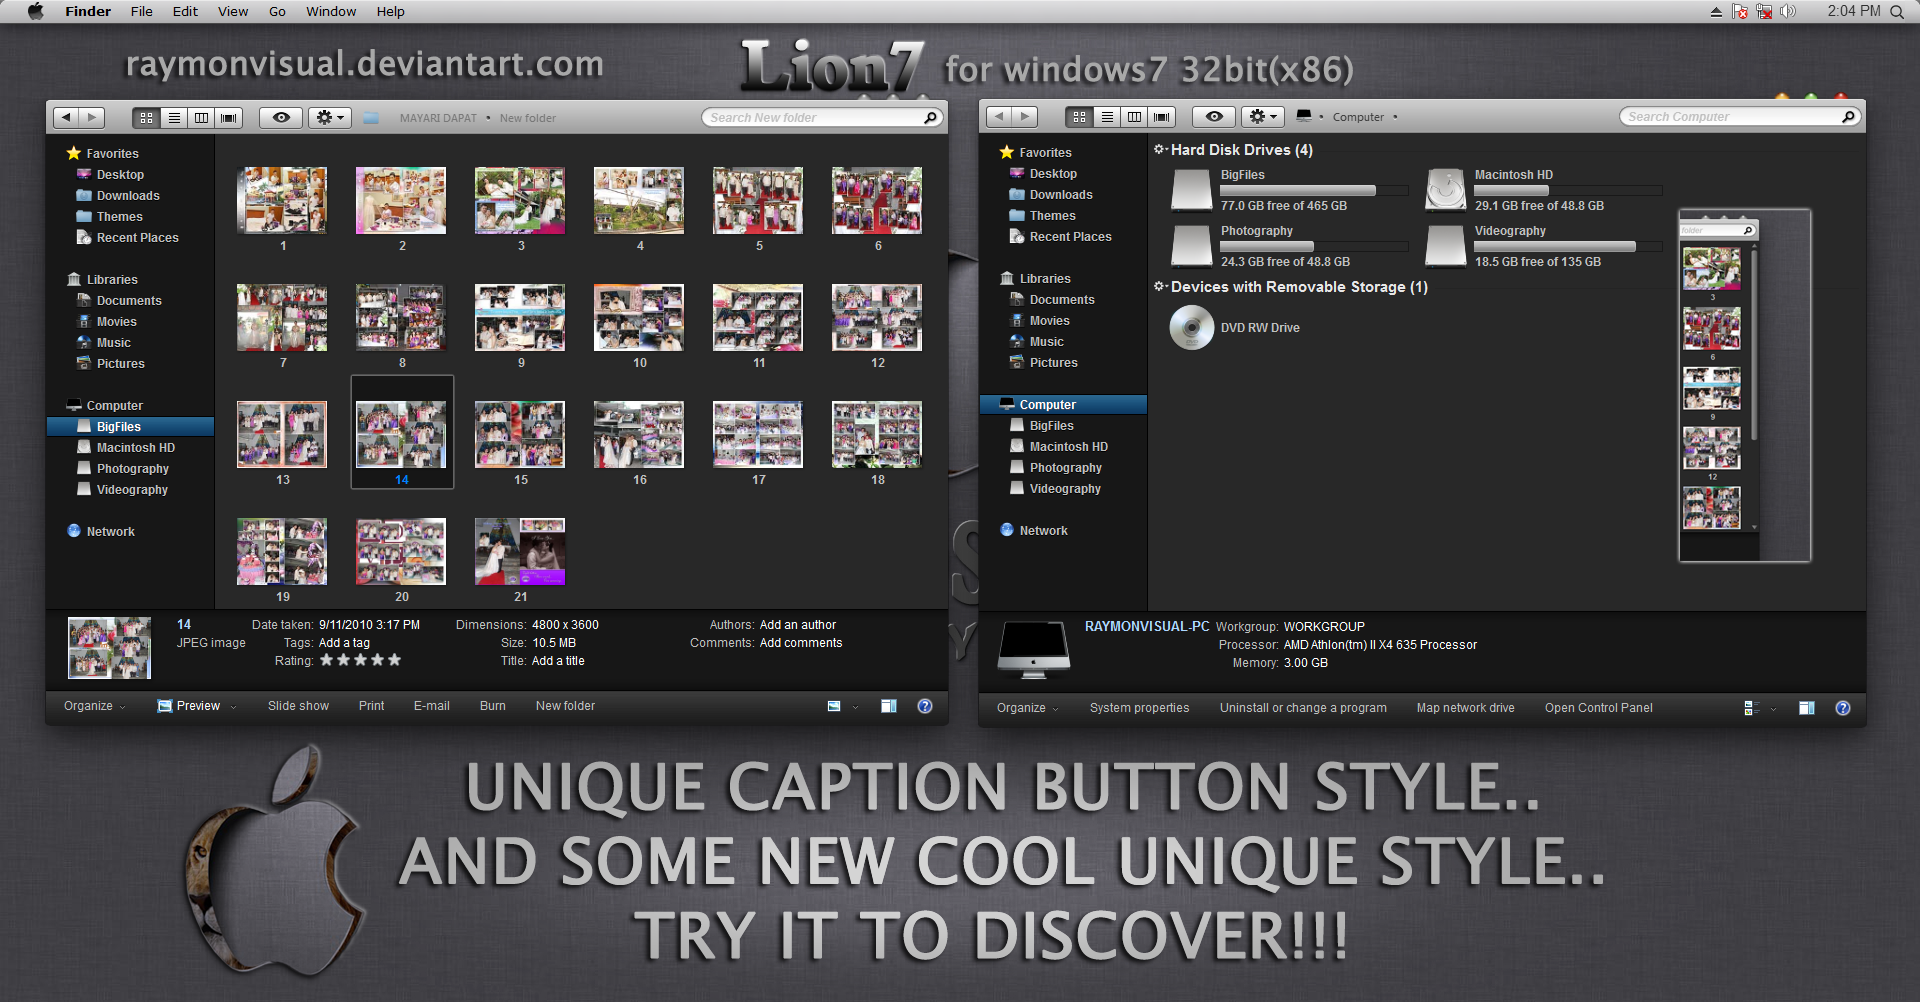The height and width of the screenshot is (1002, 1920).
Task: Select Pictures in Computer window sidebar
Action: tap(1053, 363)
